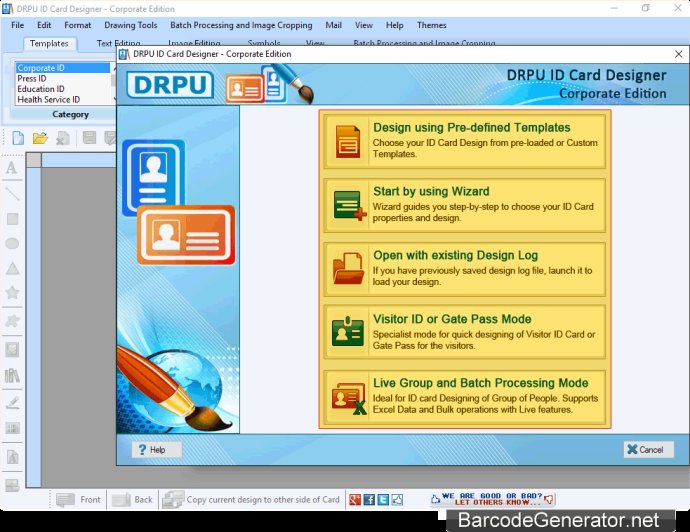Switch to the Back side of card

(x=132, y=499)
